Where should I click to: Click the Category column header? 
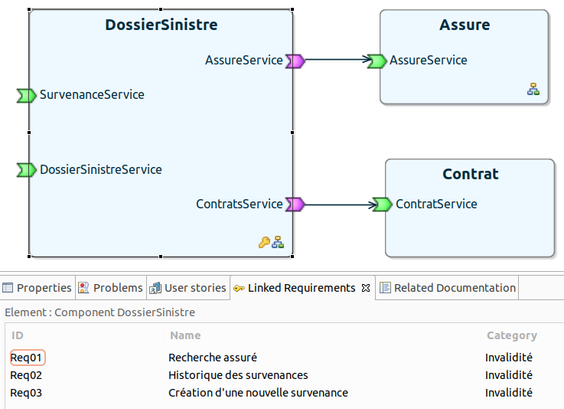click(512, 335)
